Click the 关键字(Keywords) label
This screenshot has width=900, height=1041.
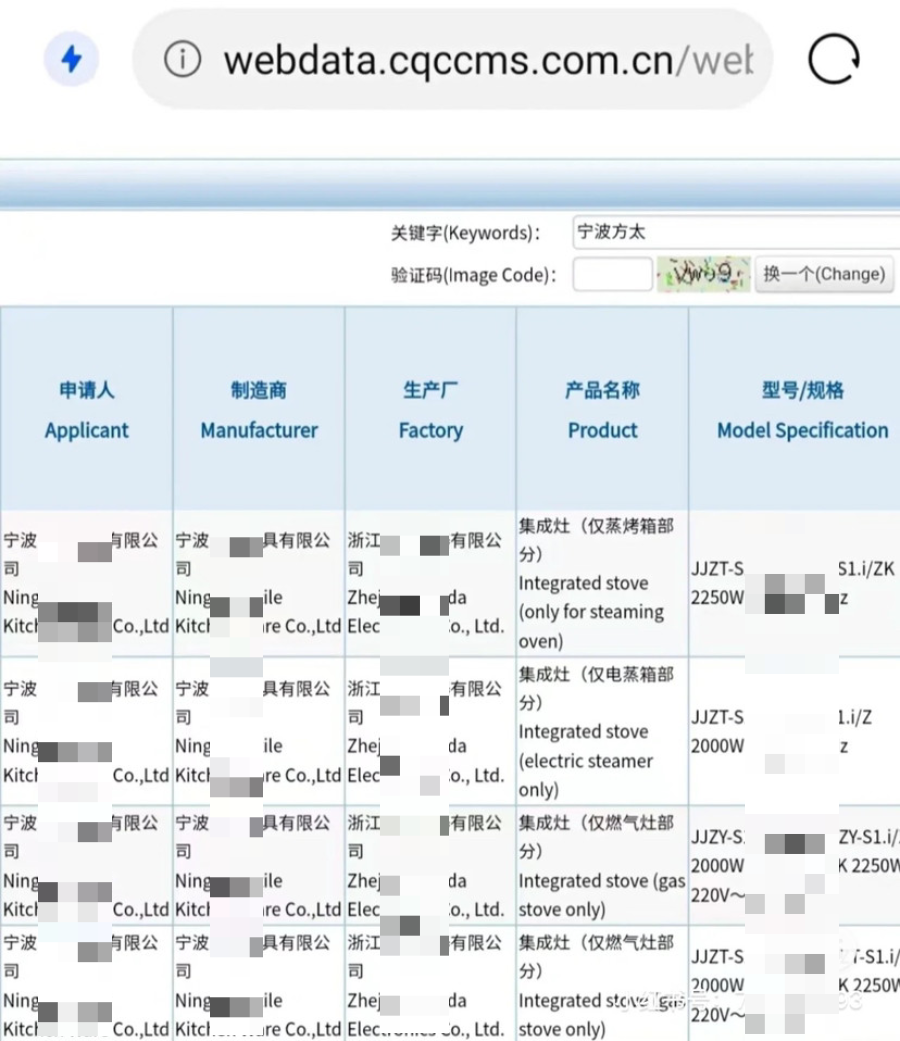point(465,233)
